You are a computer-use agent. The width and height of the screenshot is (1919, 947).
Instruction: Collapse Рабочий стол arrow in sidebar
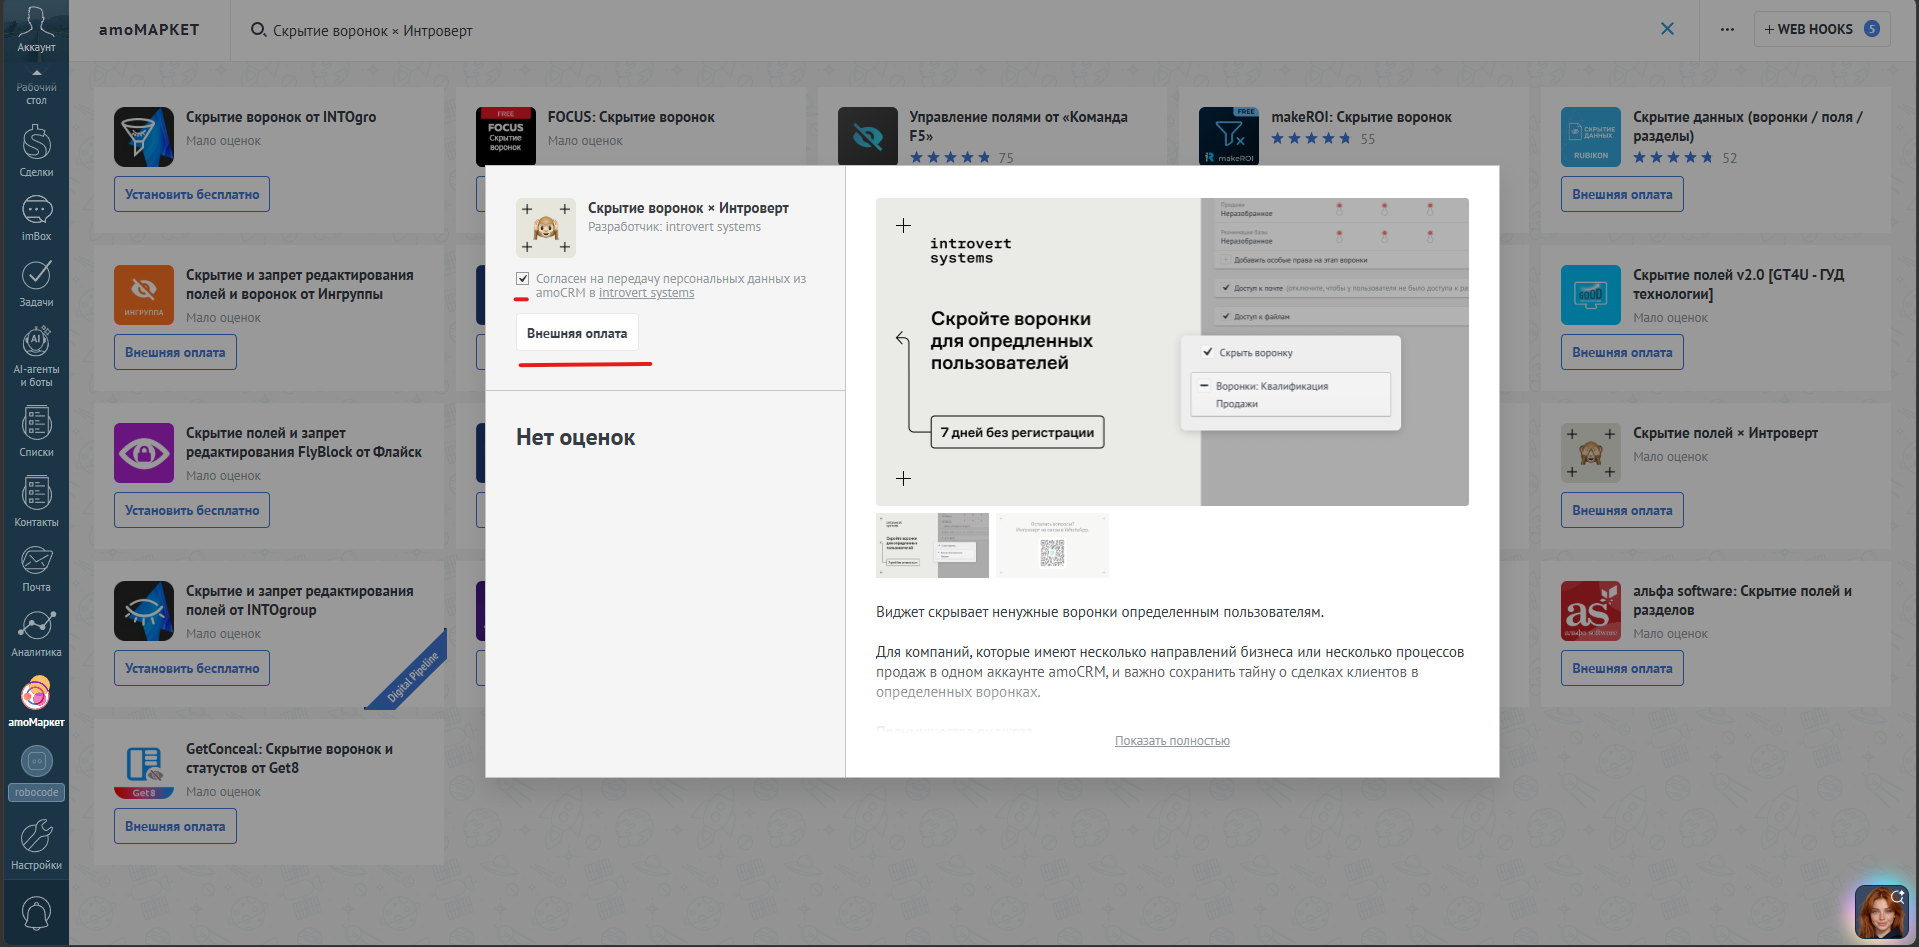tap(36, 72)
